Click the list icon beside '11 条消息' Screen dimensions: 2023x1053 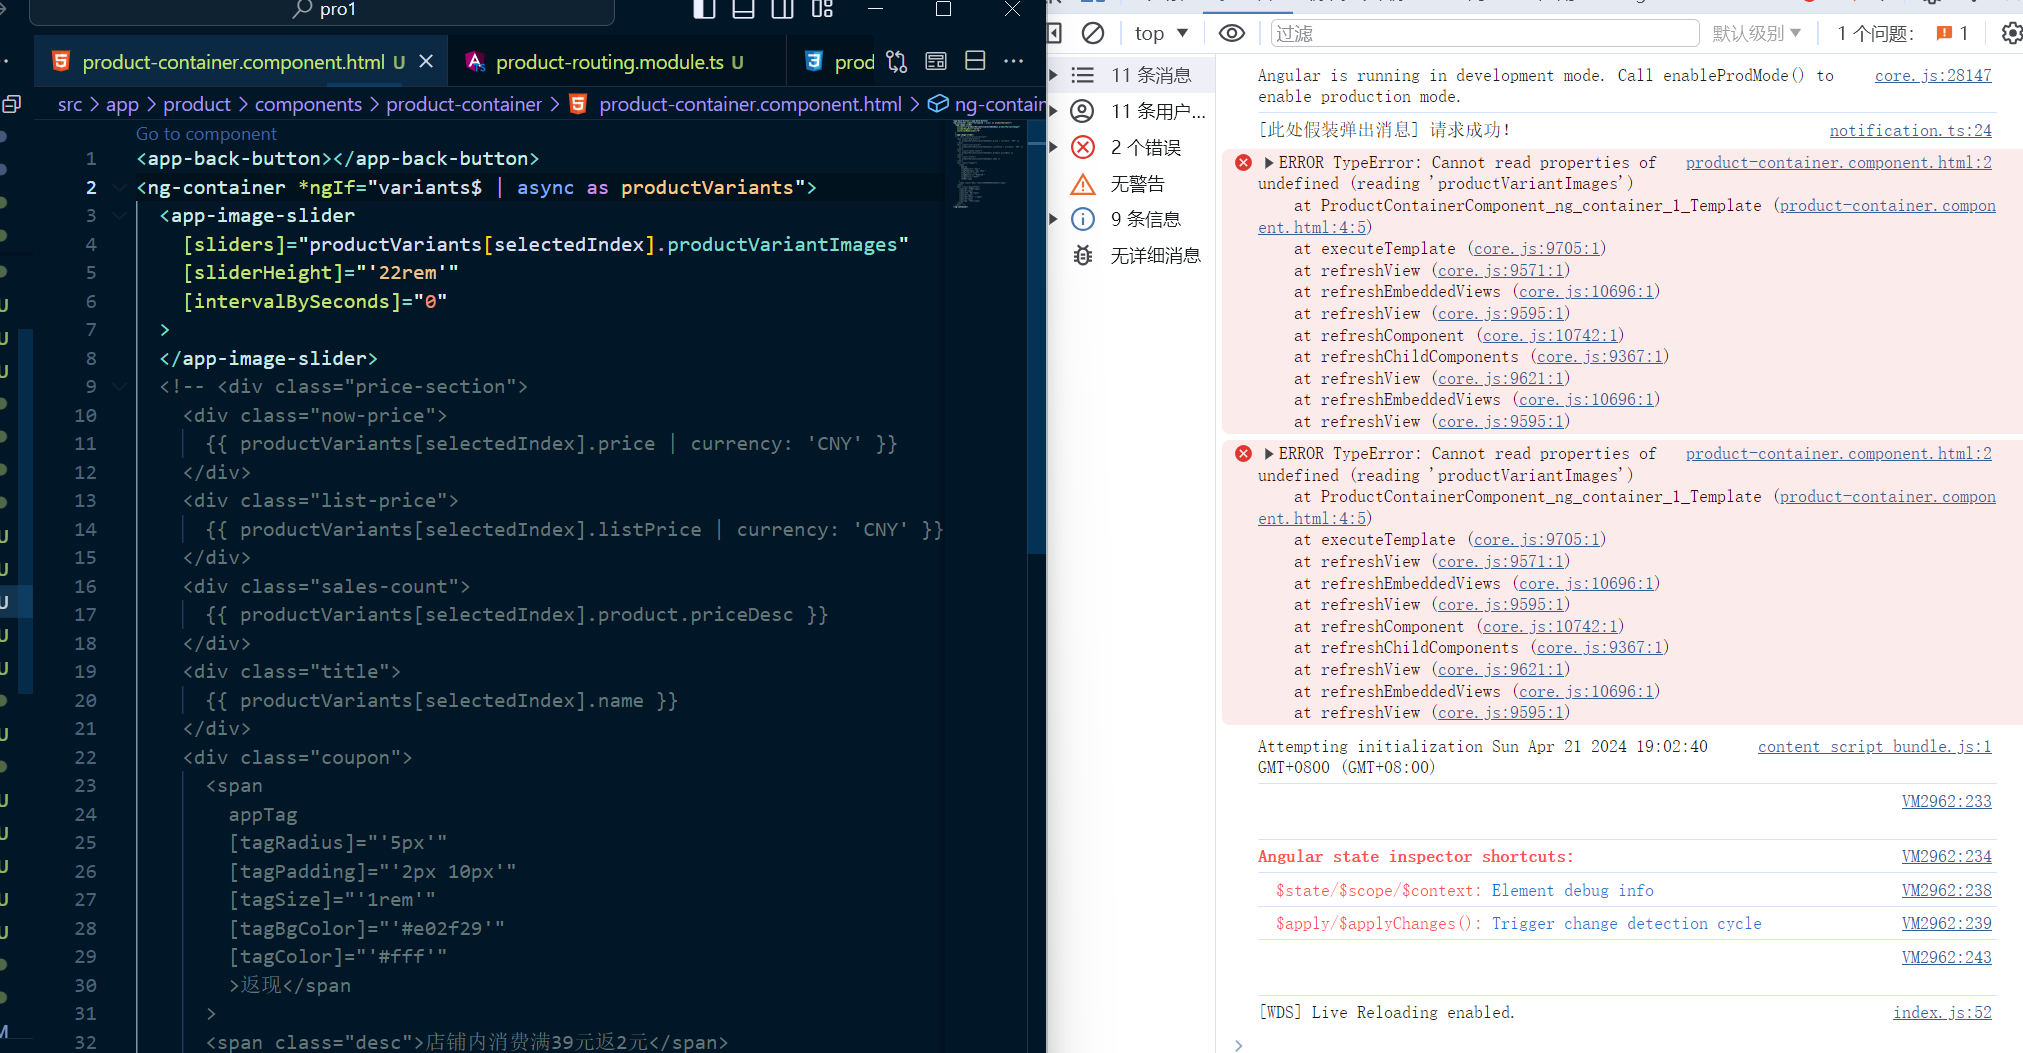click(x=1083, y=75)
